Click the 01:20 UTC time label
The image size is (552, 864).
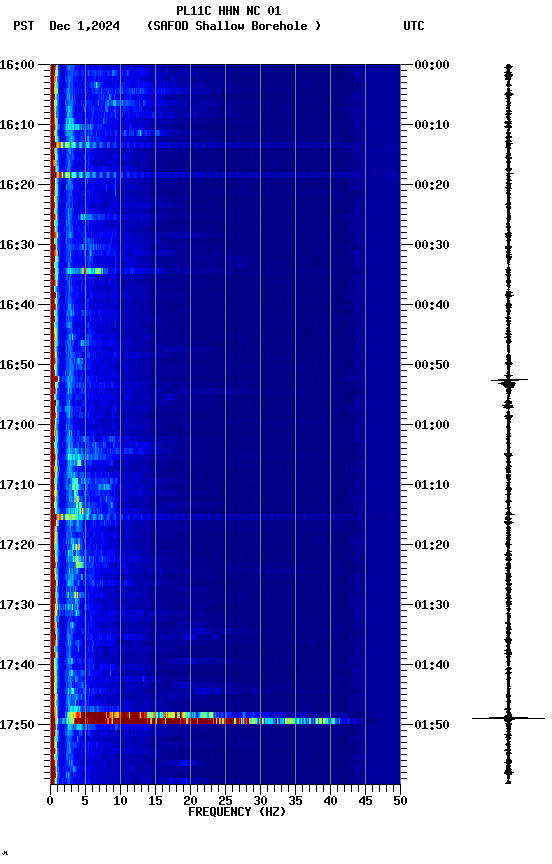coord(432,545)
